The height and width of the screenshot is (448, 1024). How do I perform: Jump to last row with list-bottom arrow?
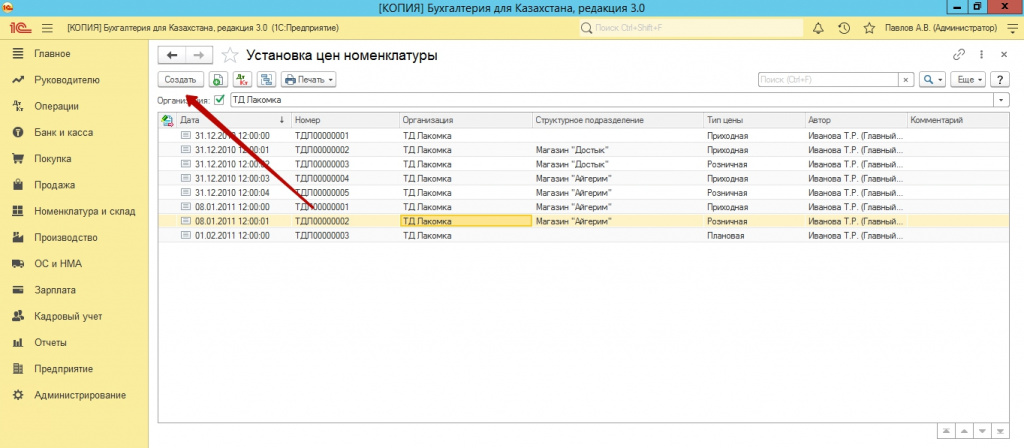coord(1001,432)
